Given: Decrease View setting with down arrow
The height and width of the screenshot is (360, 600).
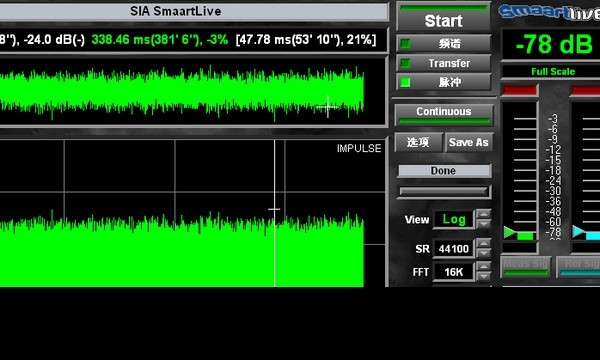Looking at the screenshot, I should [484, 224].
